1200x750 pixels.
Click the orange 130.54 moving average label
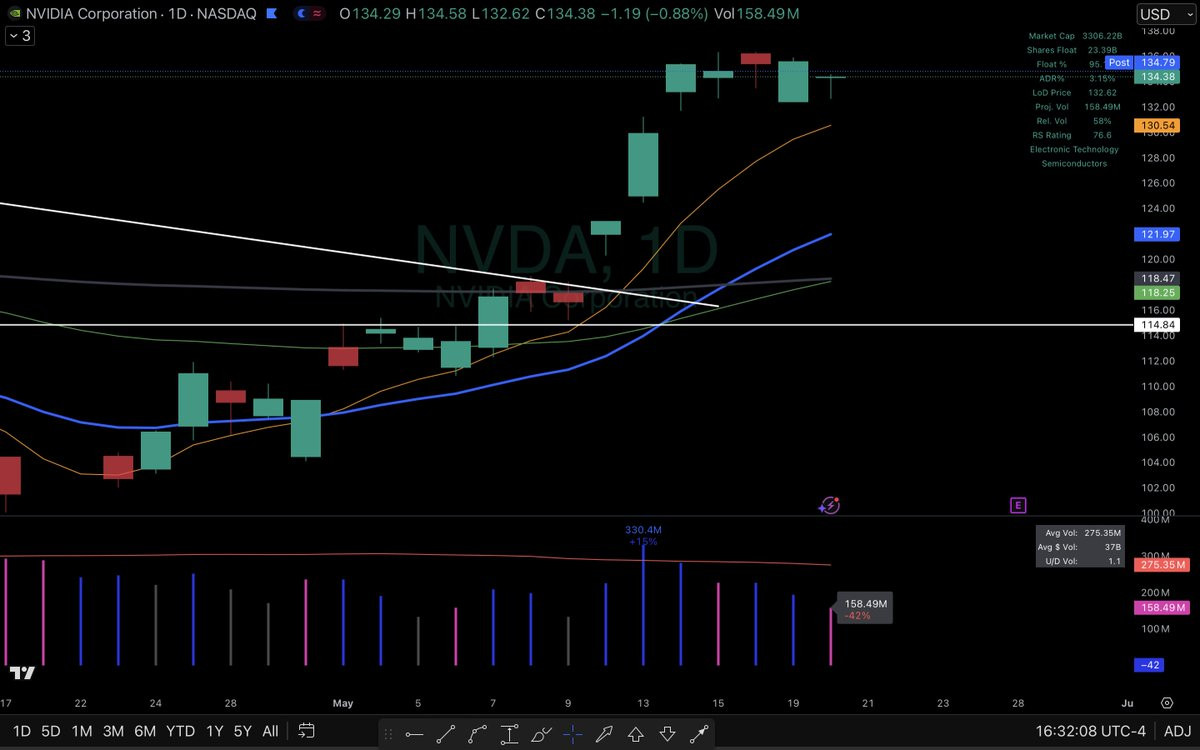[x=1159, y=125]
